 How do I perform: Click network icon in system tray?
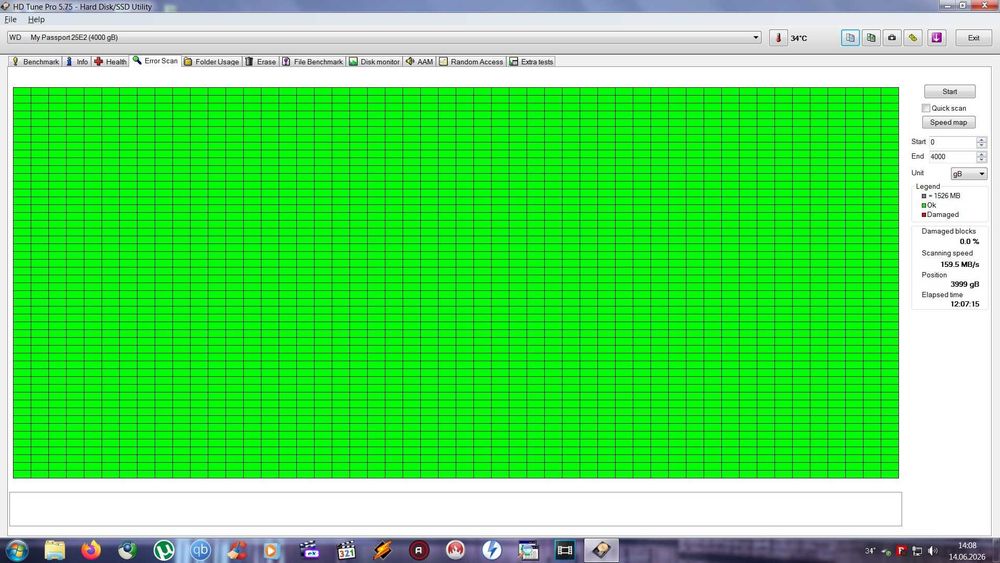(x=918, y=551)
